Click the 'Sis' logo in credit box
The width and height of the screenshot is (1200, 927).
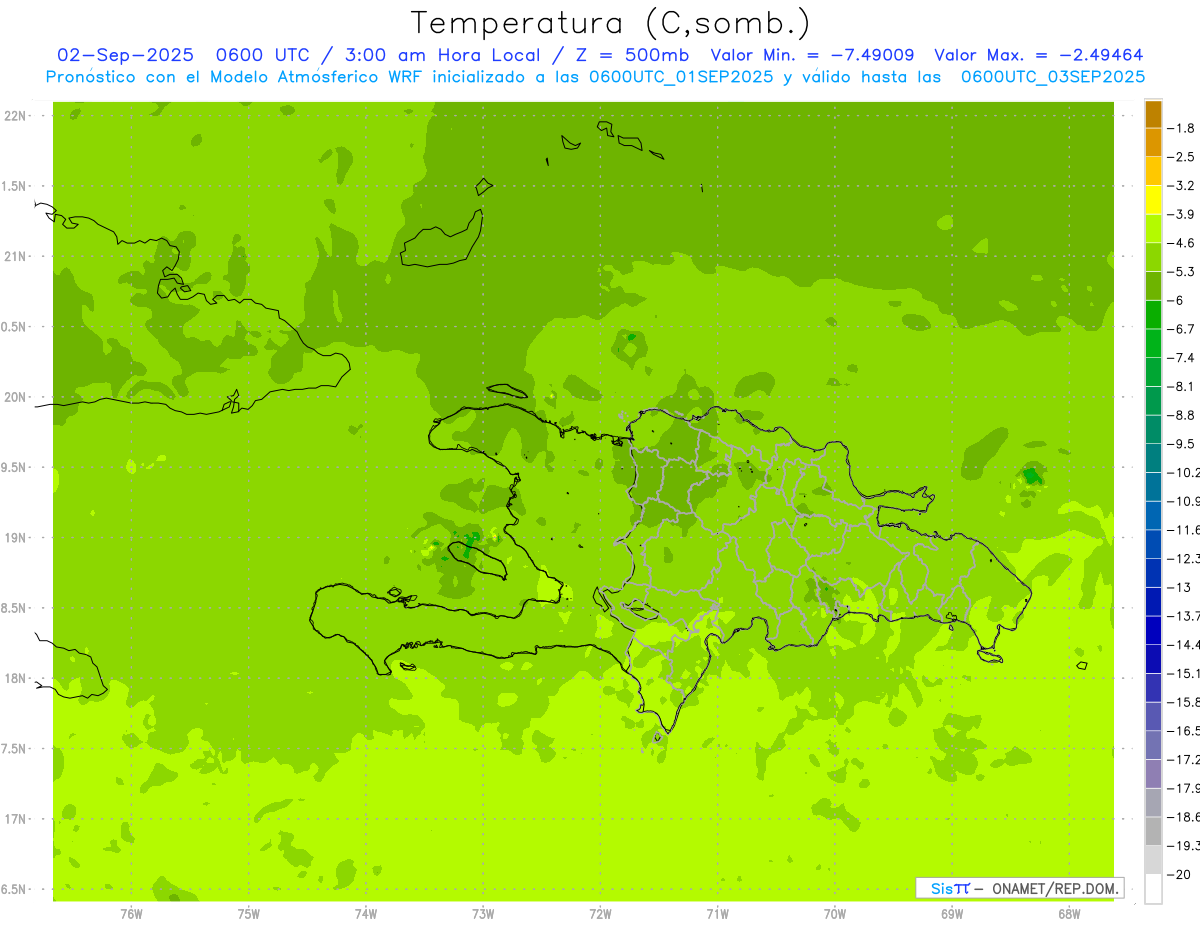941,888
